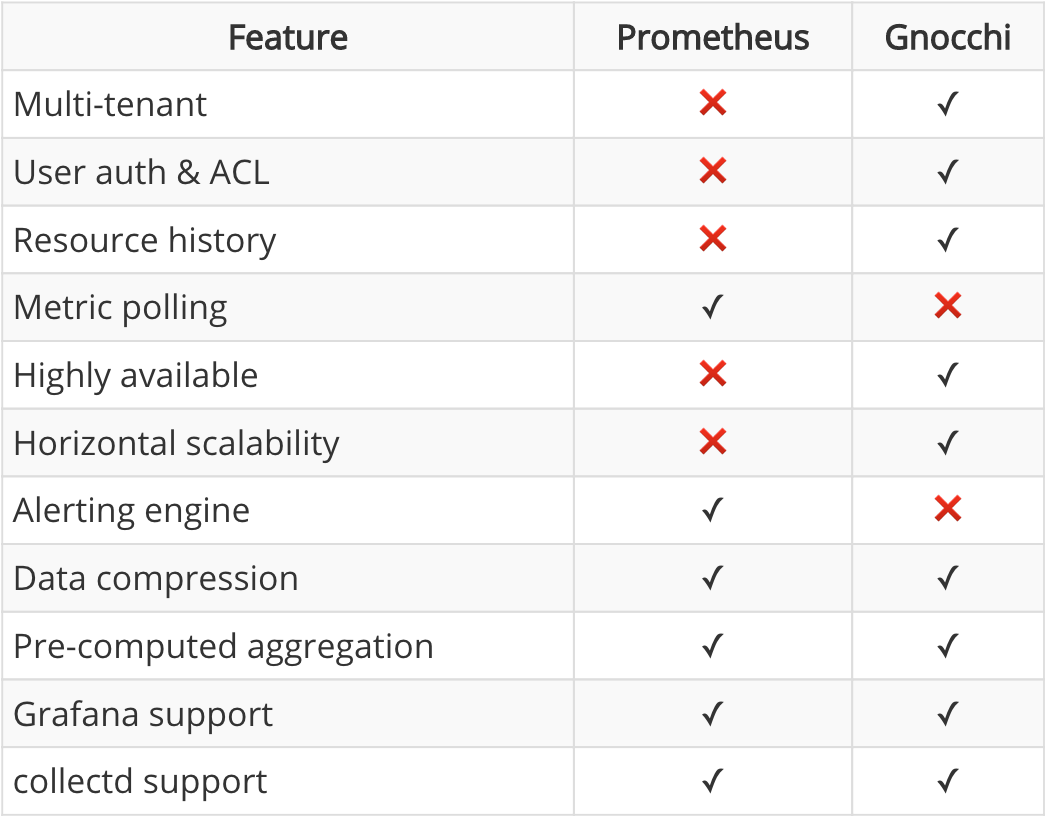Screen dimensions: 1047x818
Task: Click Gnocchi checkmark for Horizontal scalability
Action: (948, 442)
